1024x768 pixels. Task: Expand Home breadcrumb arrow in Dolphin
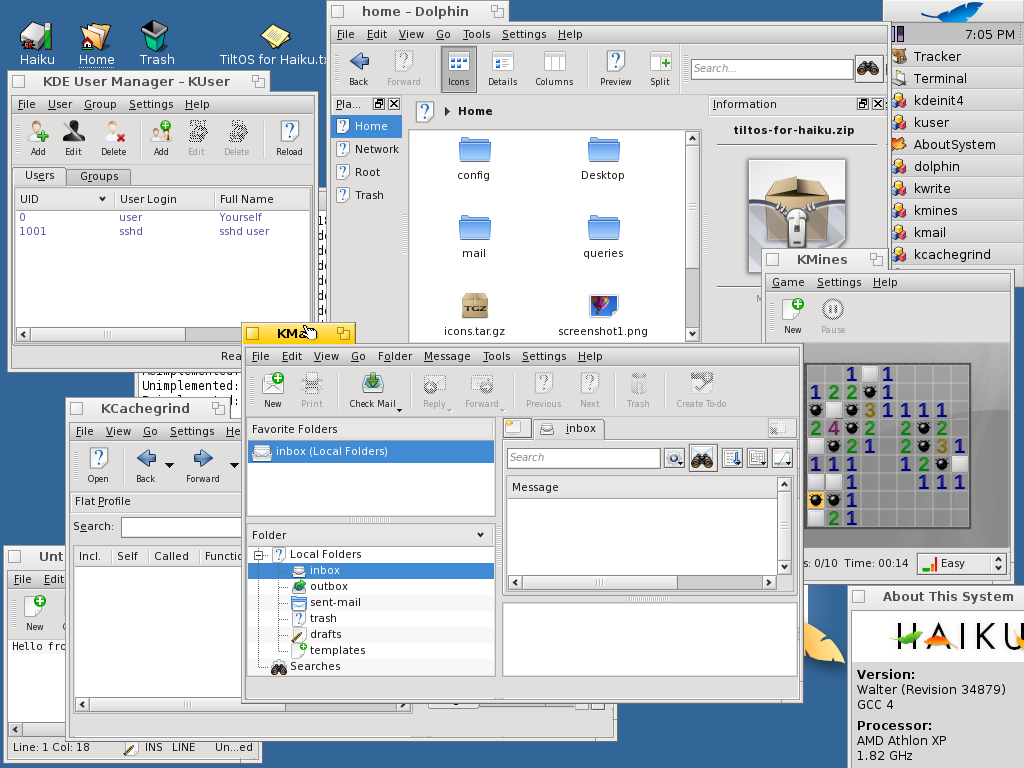pyautogui.click(x=447, y=112)
